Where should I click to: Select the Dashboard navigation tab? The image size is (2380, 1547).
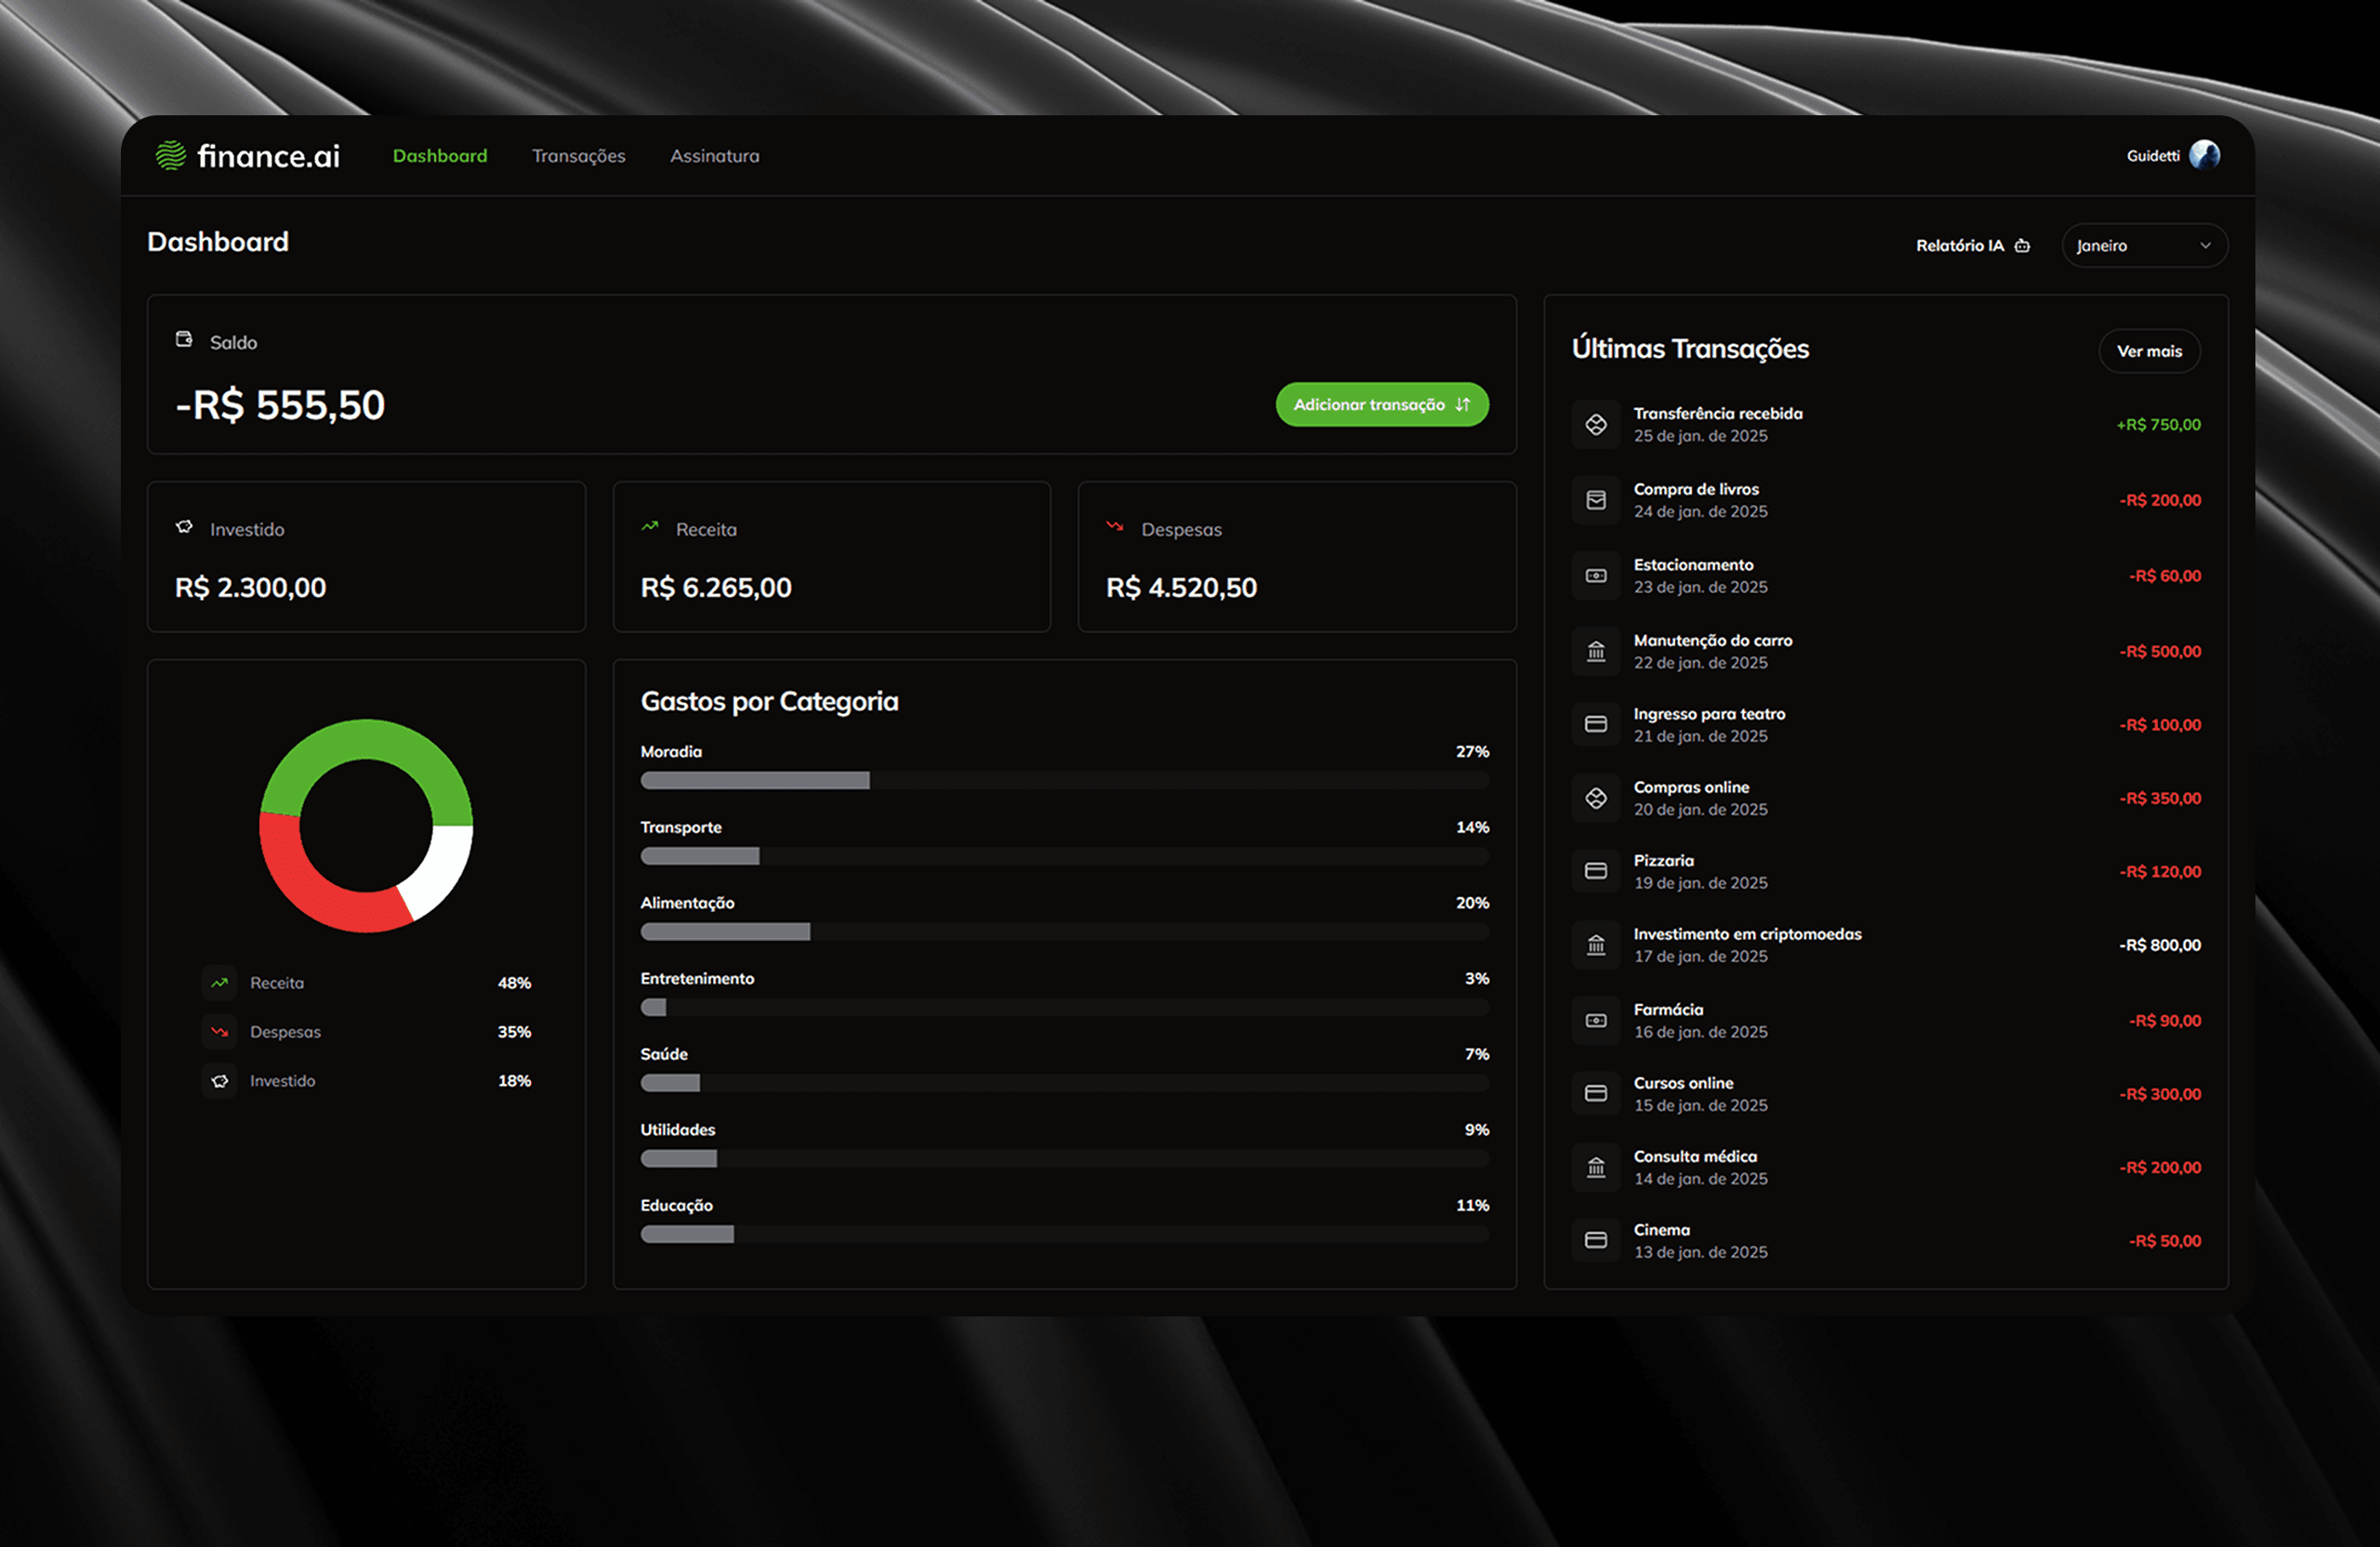(x=440, y=156)
